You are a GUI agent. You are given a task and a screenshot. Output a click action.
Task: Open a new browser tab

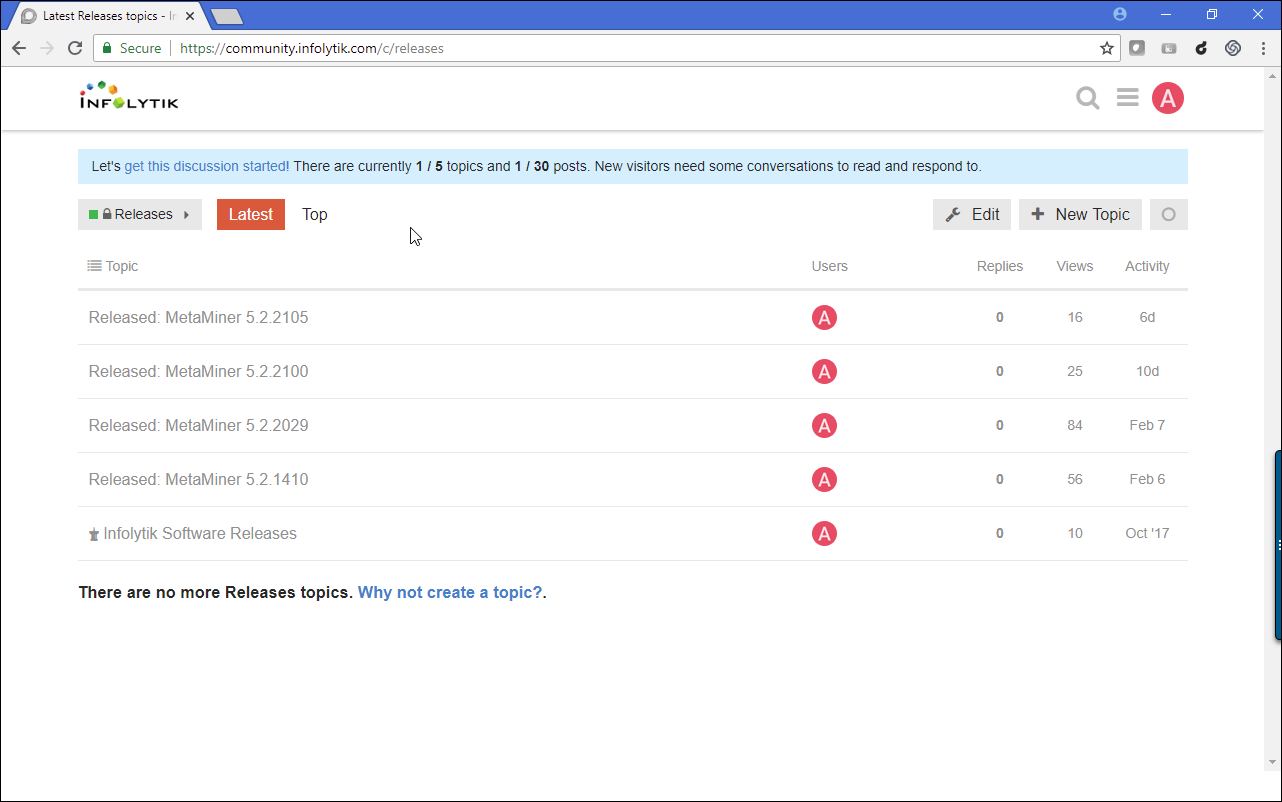[x=227, y=16]
